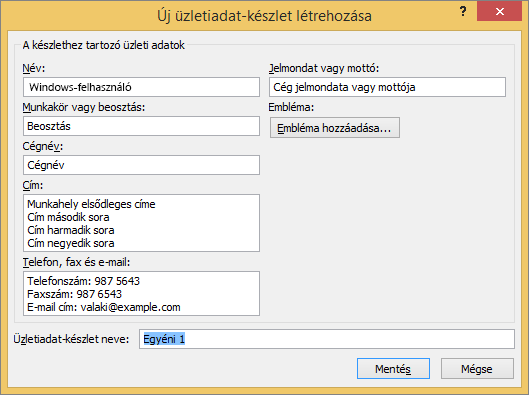The width and height of the screenshot is (529, 395).
Task: Click the Jelmondat vagy mottó field
Action: 387,87
